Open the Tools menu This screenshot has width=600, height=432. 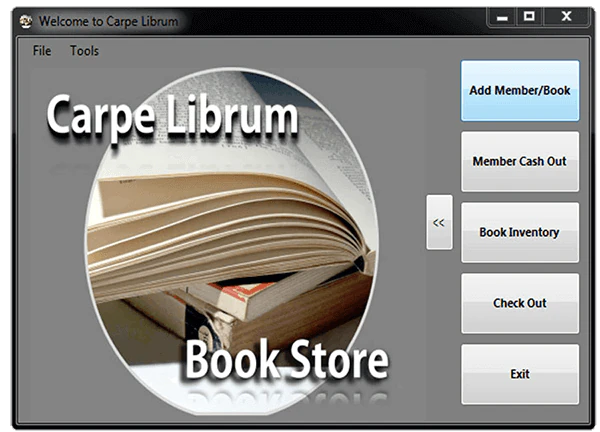[x=84, y=51]
